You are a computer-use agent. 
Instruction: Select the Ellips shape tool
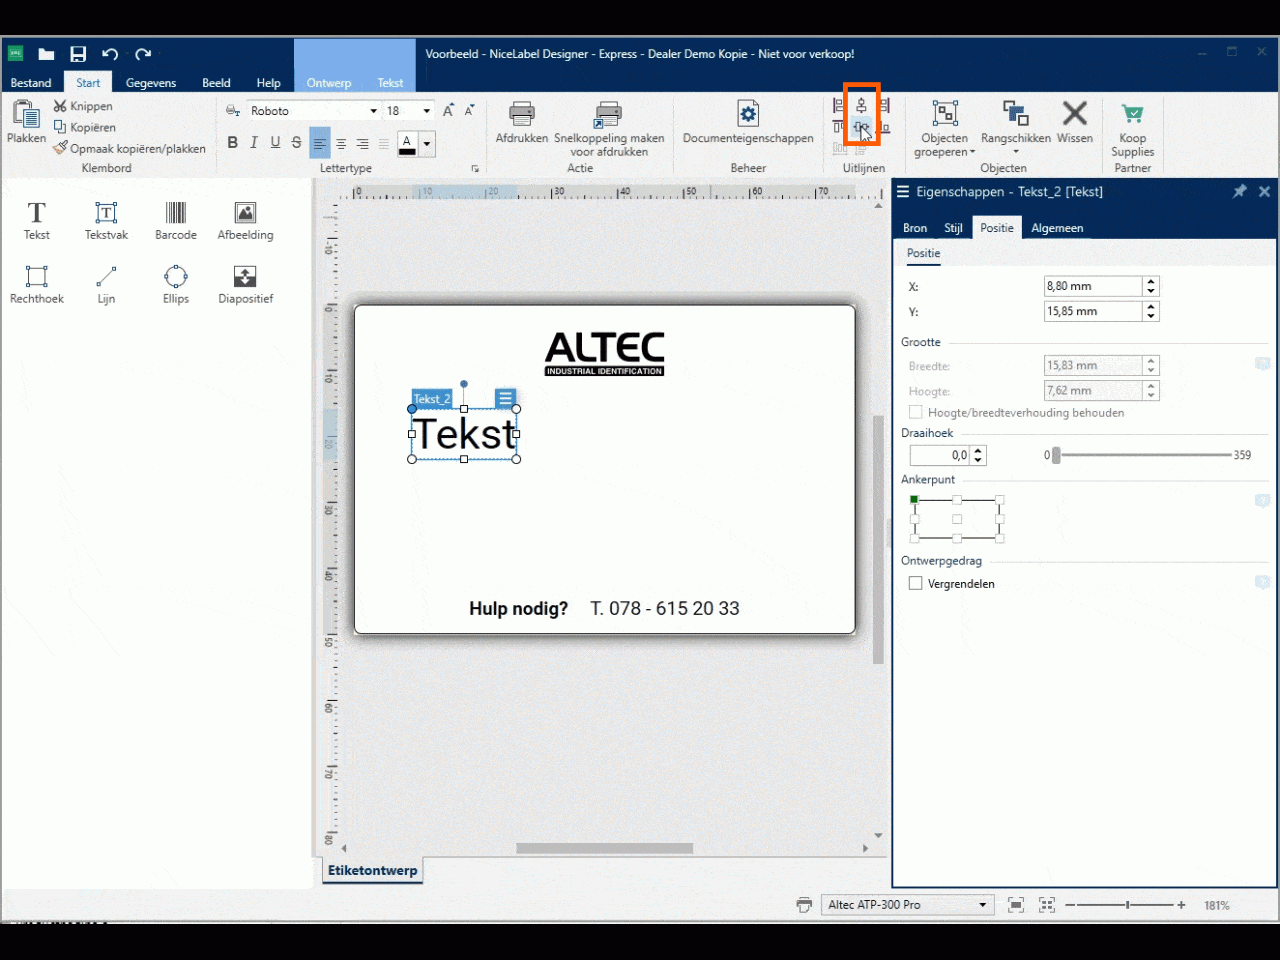pyautogui.click(x=176, y=284)
